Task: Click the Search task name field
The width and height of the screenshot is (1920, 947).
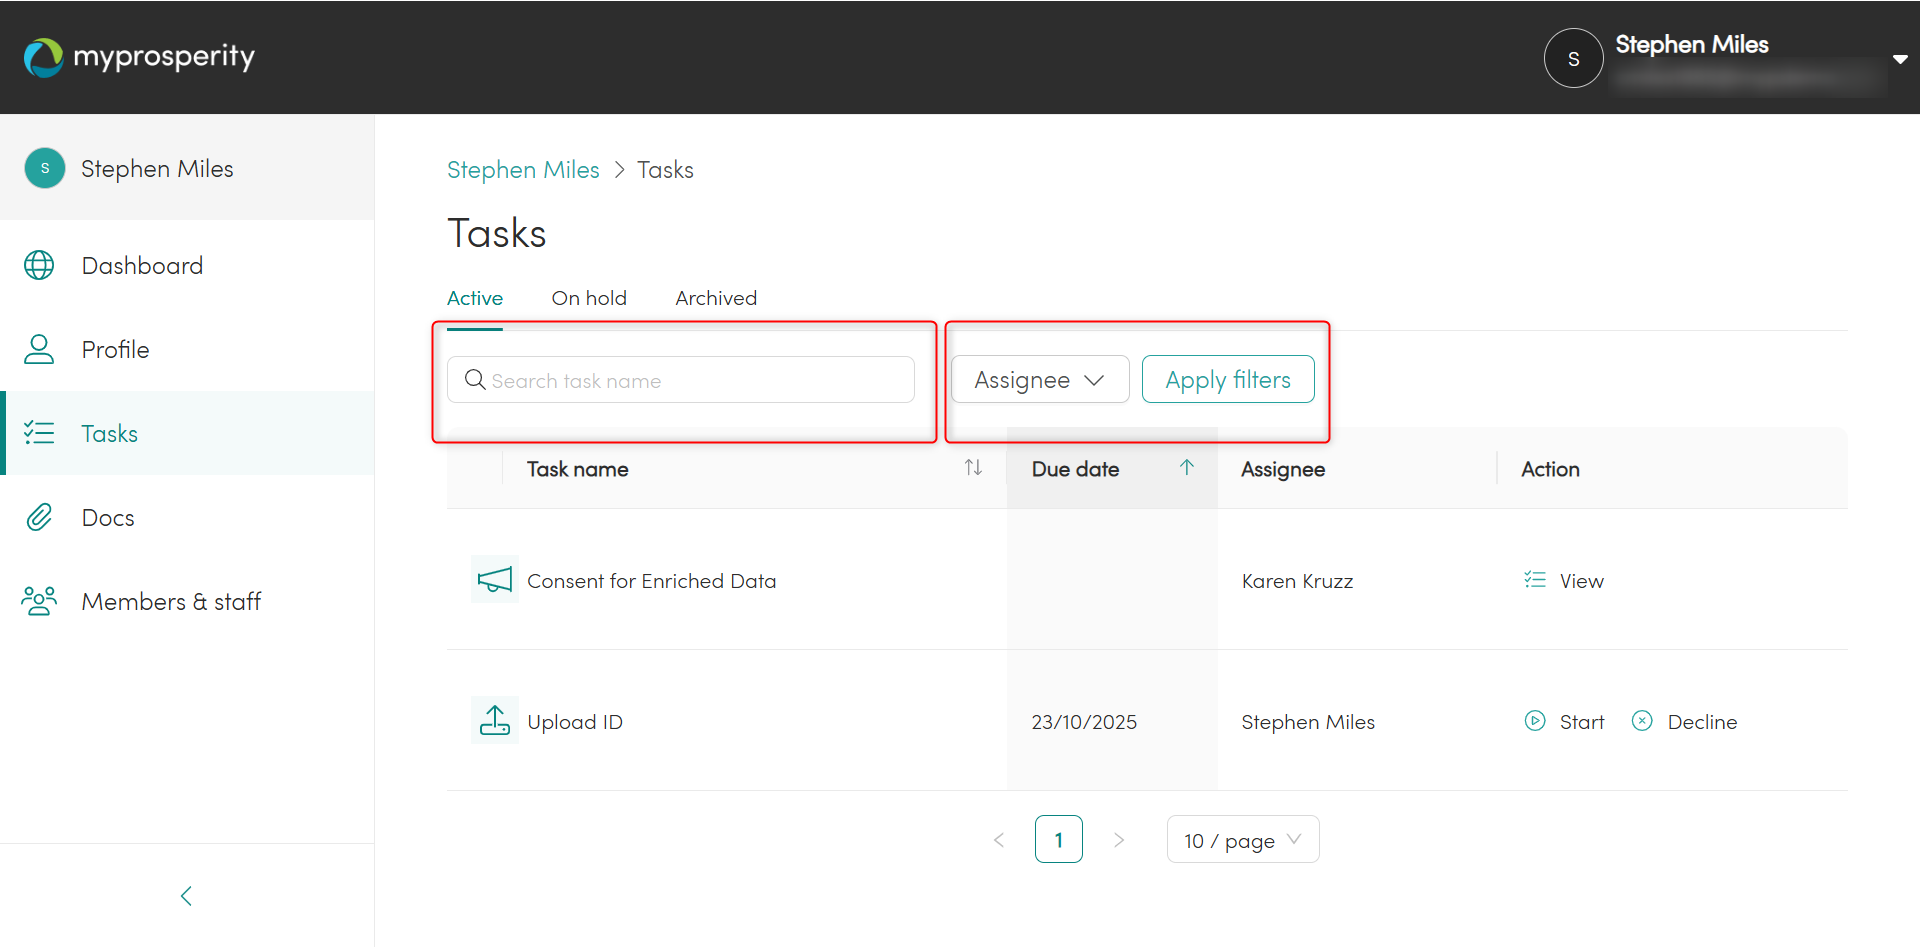Action: tap(681, 380)
